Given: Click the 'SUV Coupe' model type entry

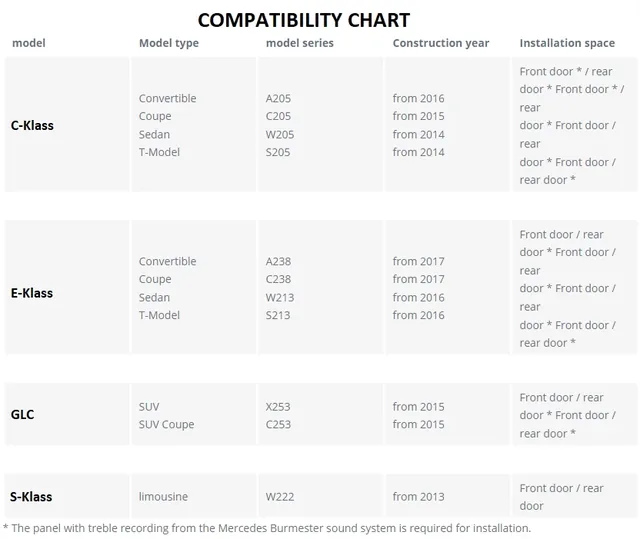Looking at the screenshot, I should coord(167,425).
